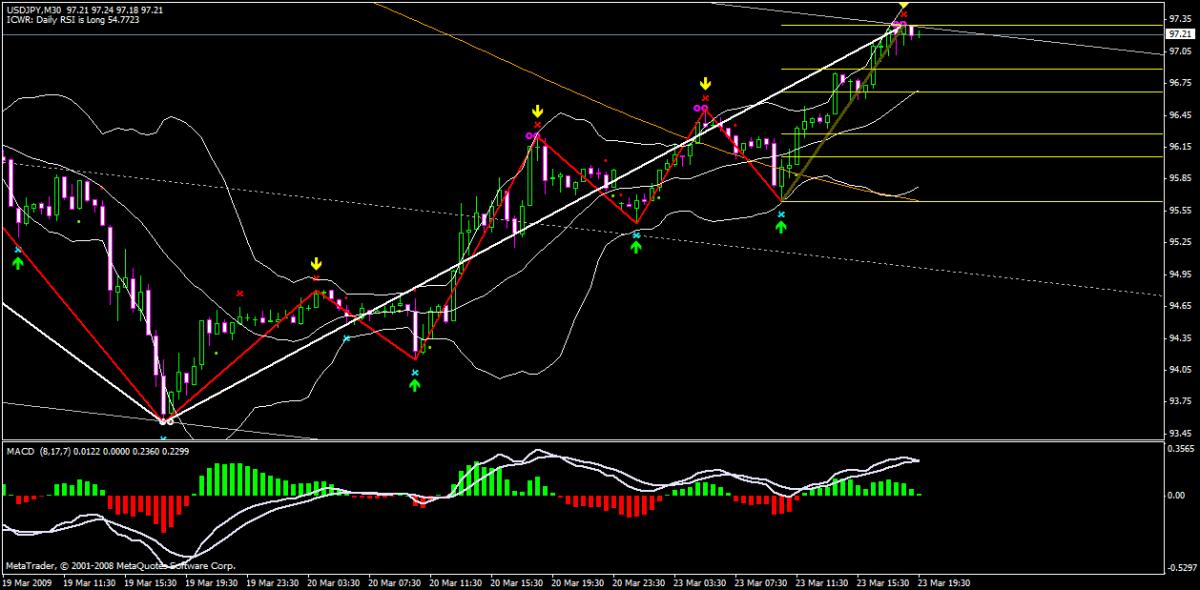Click the current price label 97.21 on axis
This screenshot has height=590, width=1200.
pyautogui.click(x=1178, y=34)
